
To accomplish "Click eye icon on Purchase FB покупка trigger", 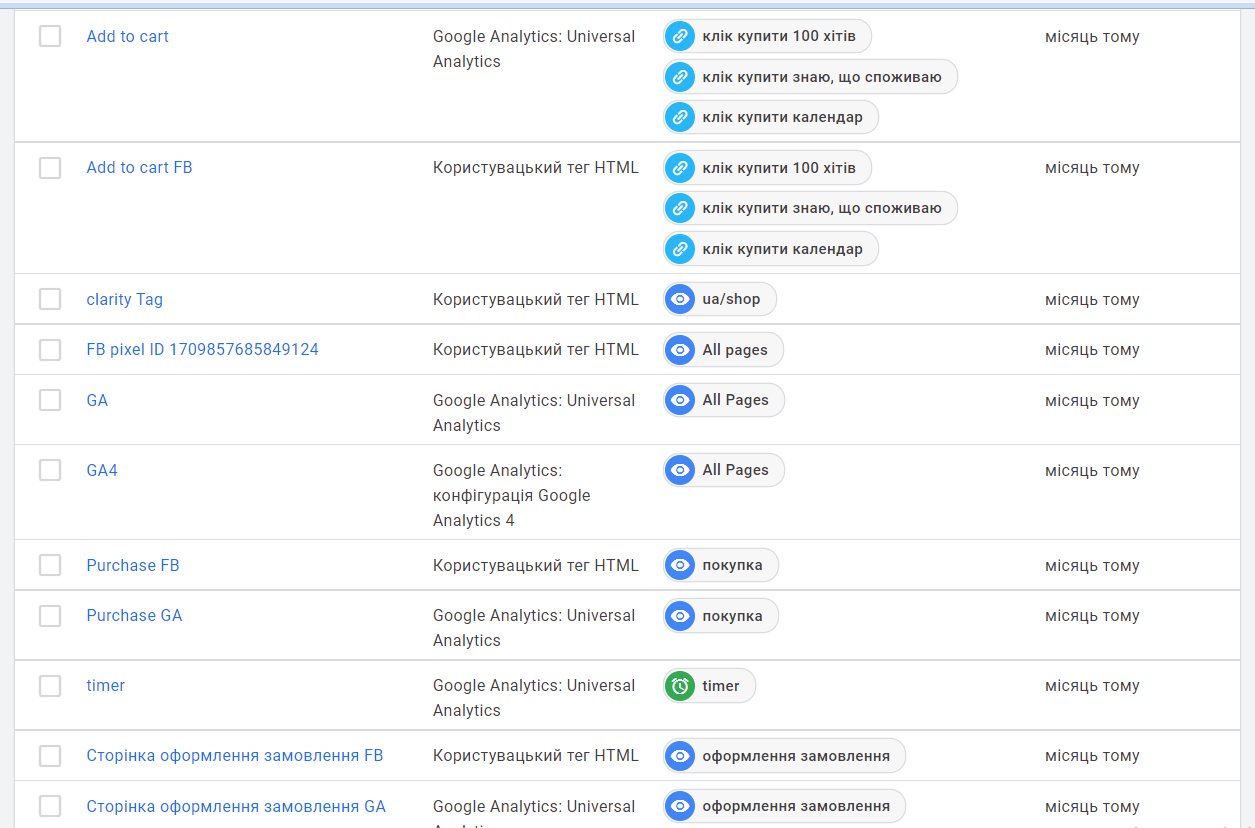I will 680,565.
